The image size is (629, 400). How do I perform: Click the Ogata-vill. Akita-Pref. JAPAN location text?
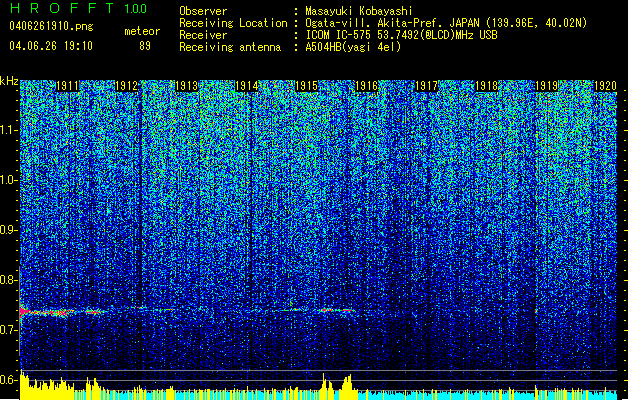click(x=446, y=23)
